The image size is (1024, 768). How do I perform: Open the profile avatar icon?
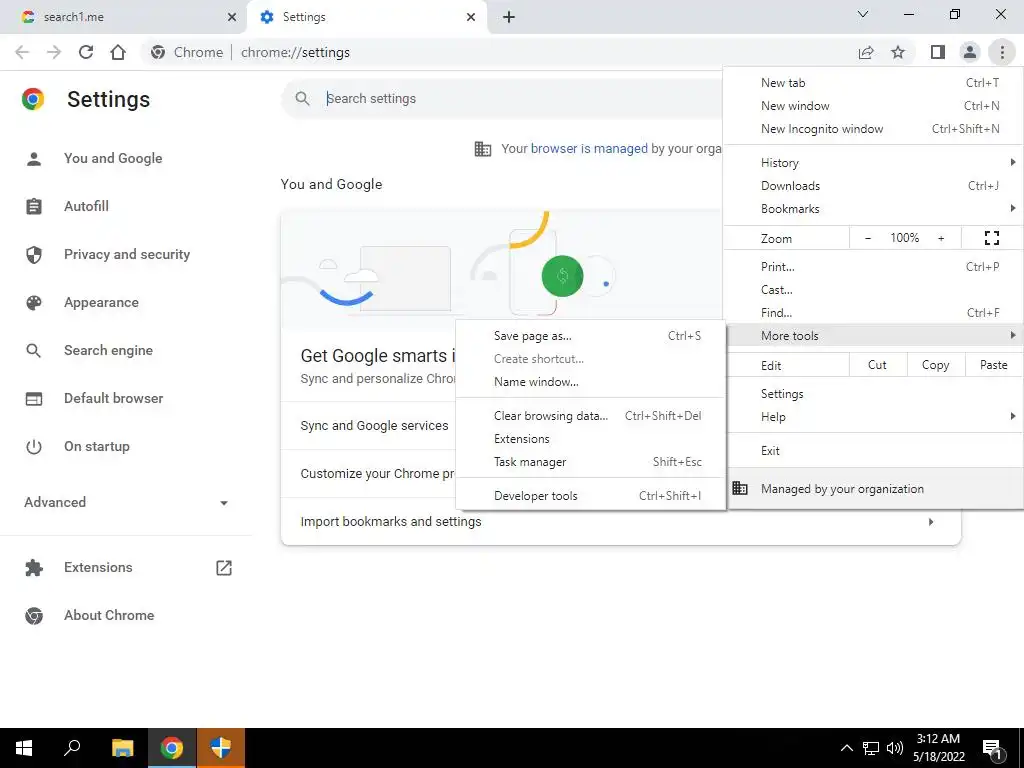(970, 52)
